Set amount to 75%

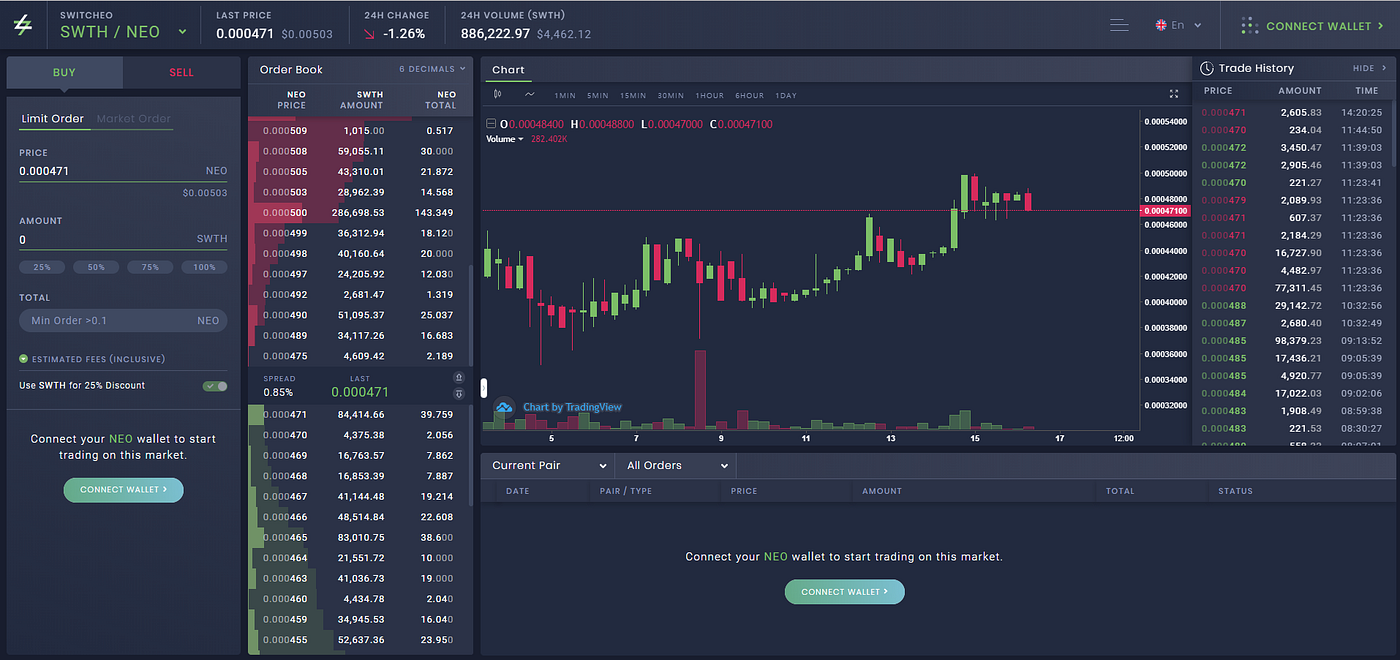point(150,267)
